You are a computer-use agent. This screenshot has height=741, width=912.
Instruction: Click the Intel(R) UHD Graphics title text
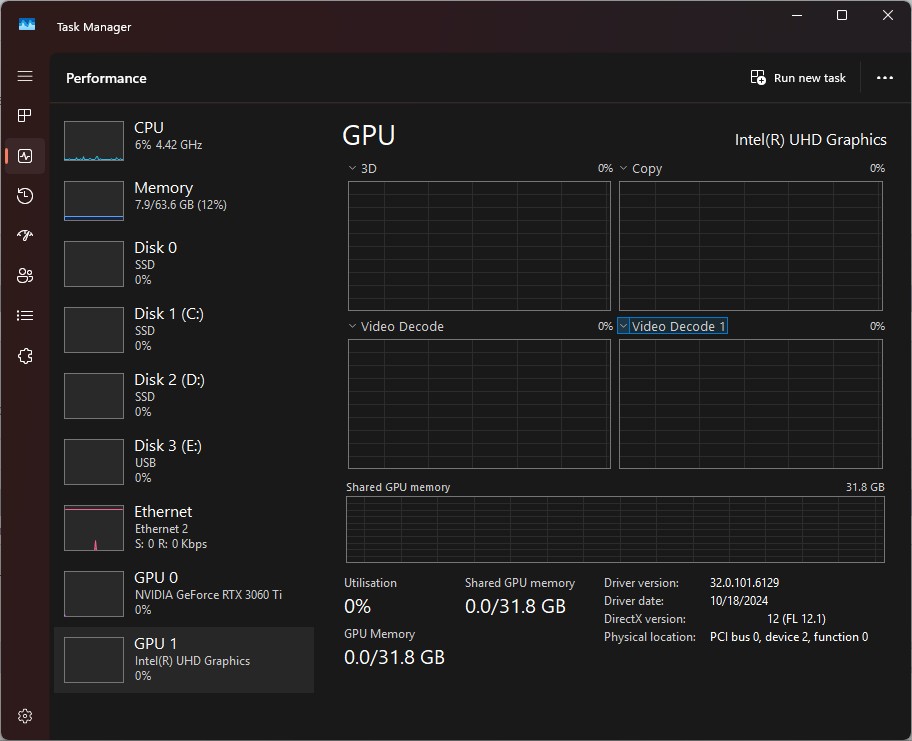click(x=810, y=140)
